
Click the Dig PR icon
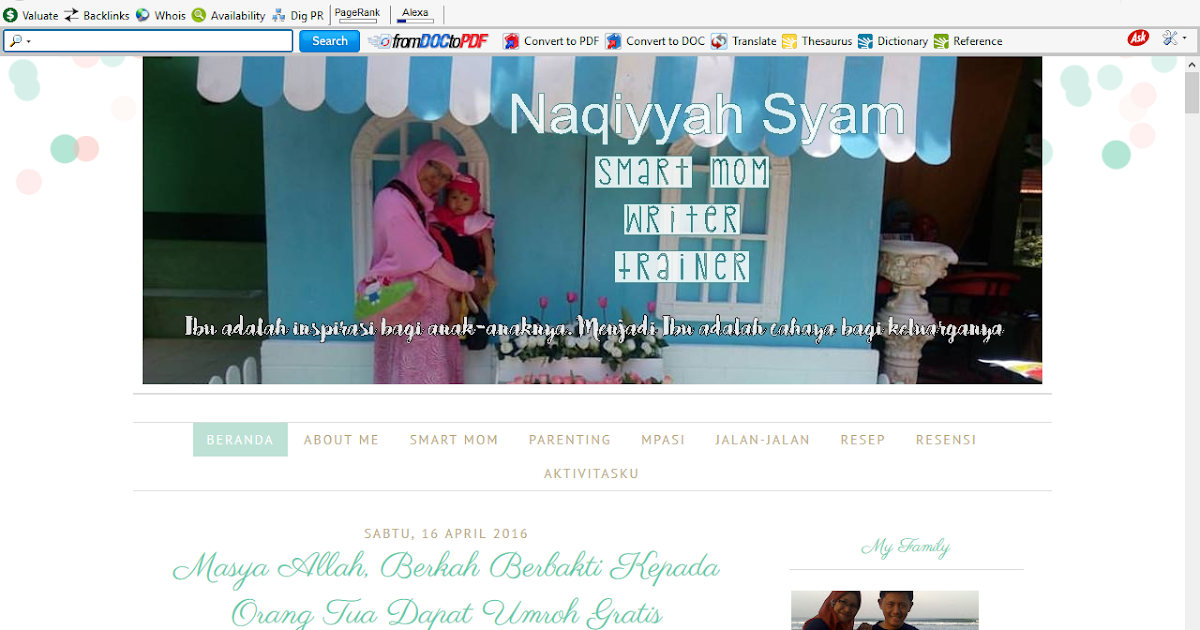tap(279, 15)
